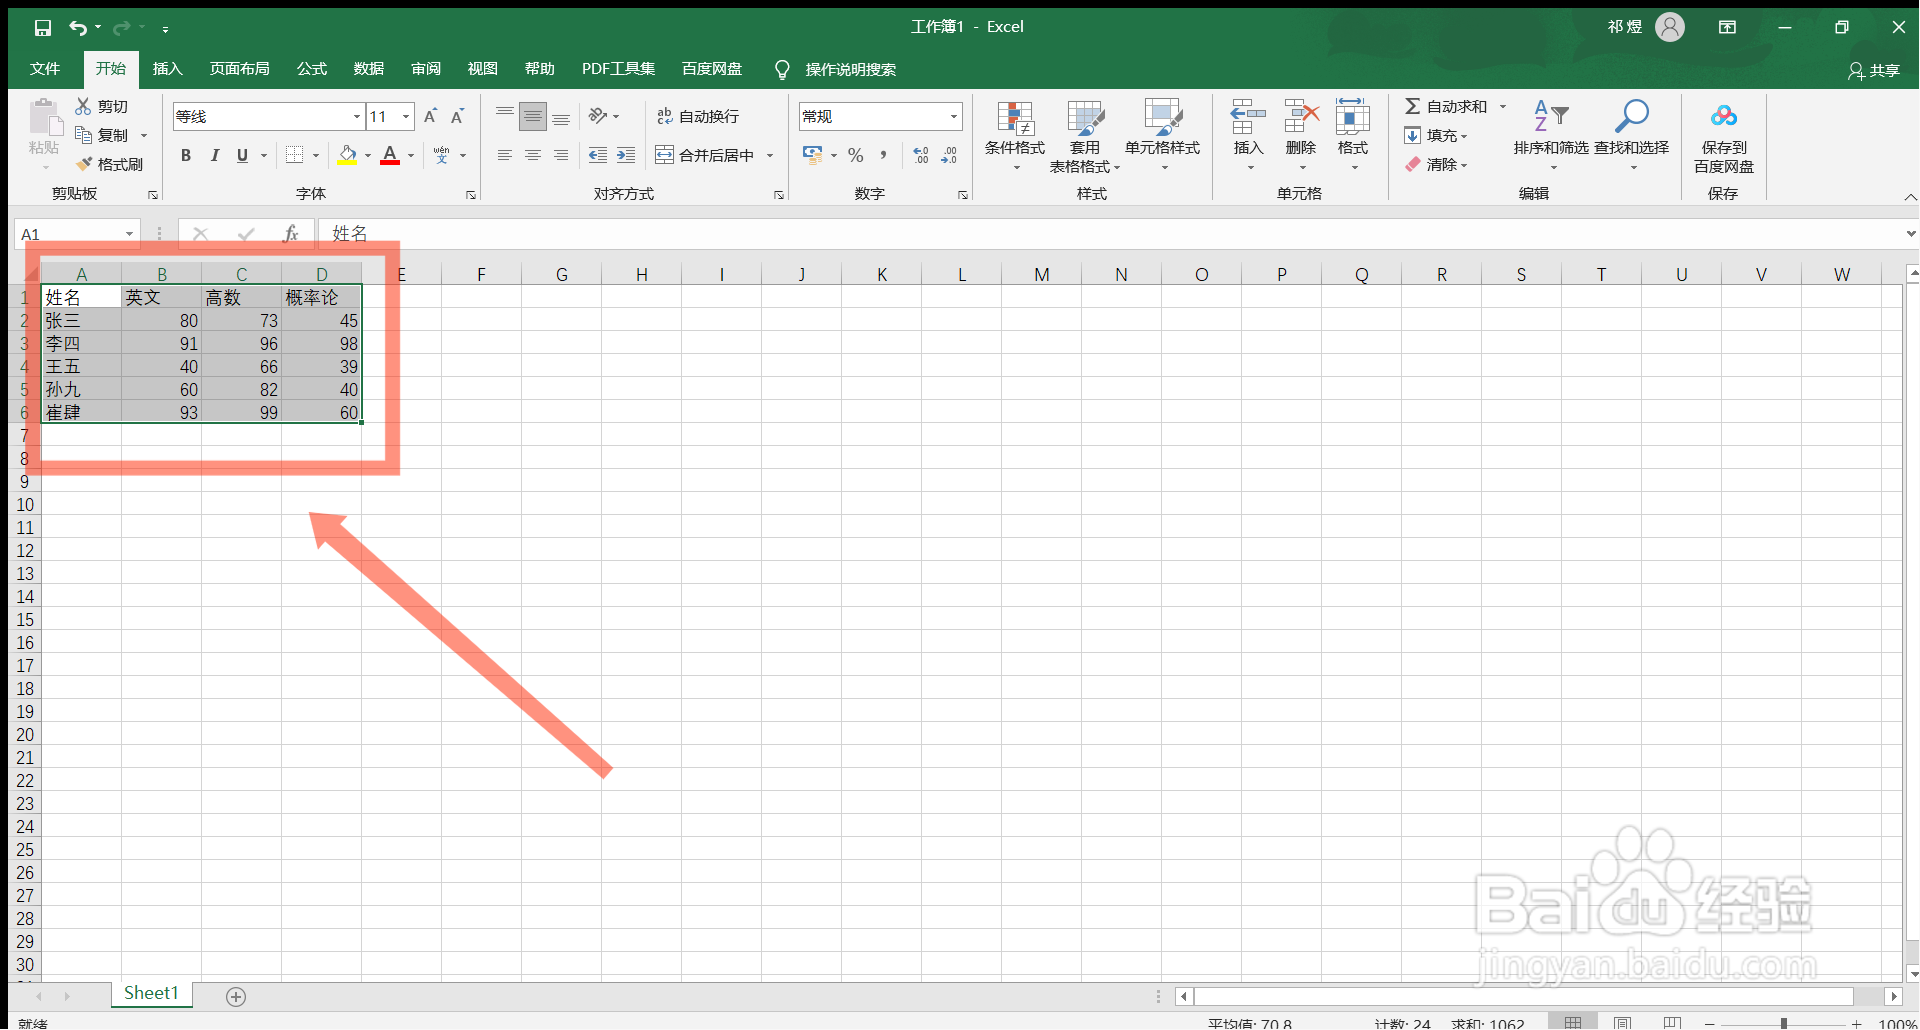
Task: Apply the yellow fill color bucket
Action: [347, 155]
